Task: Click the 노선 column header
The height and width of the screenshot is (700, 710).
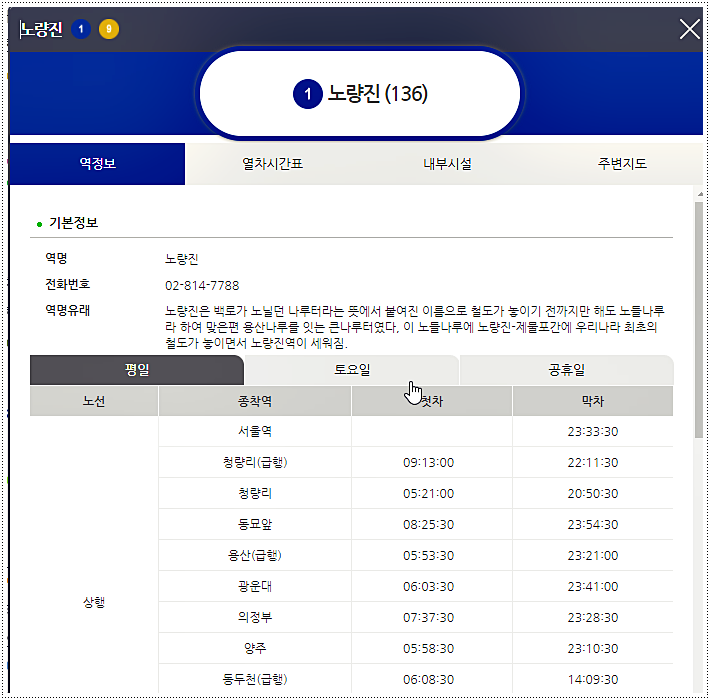Action: [x=94, y=401]
